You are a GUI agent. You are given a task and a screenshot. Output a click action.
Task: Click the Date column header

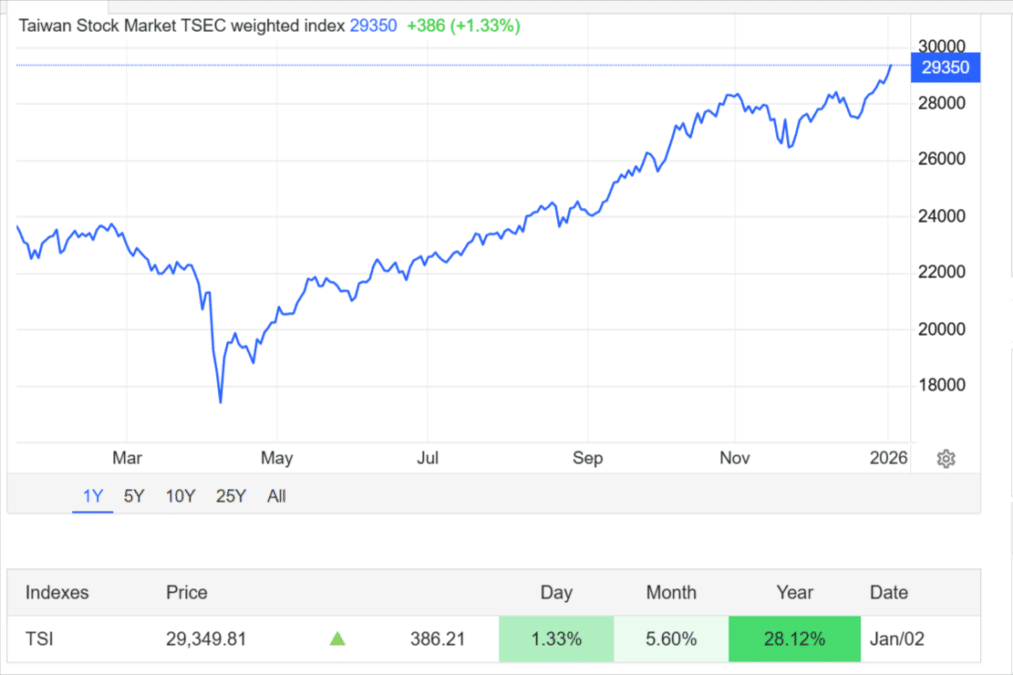889,592
